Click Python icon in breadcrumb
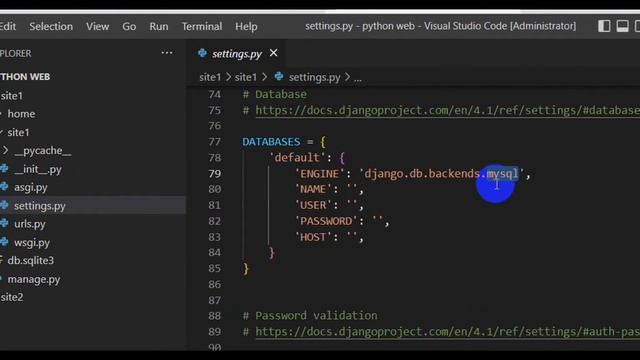This screenshot has height=360, width=640. tap(279, 76)
